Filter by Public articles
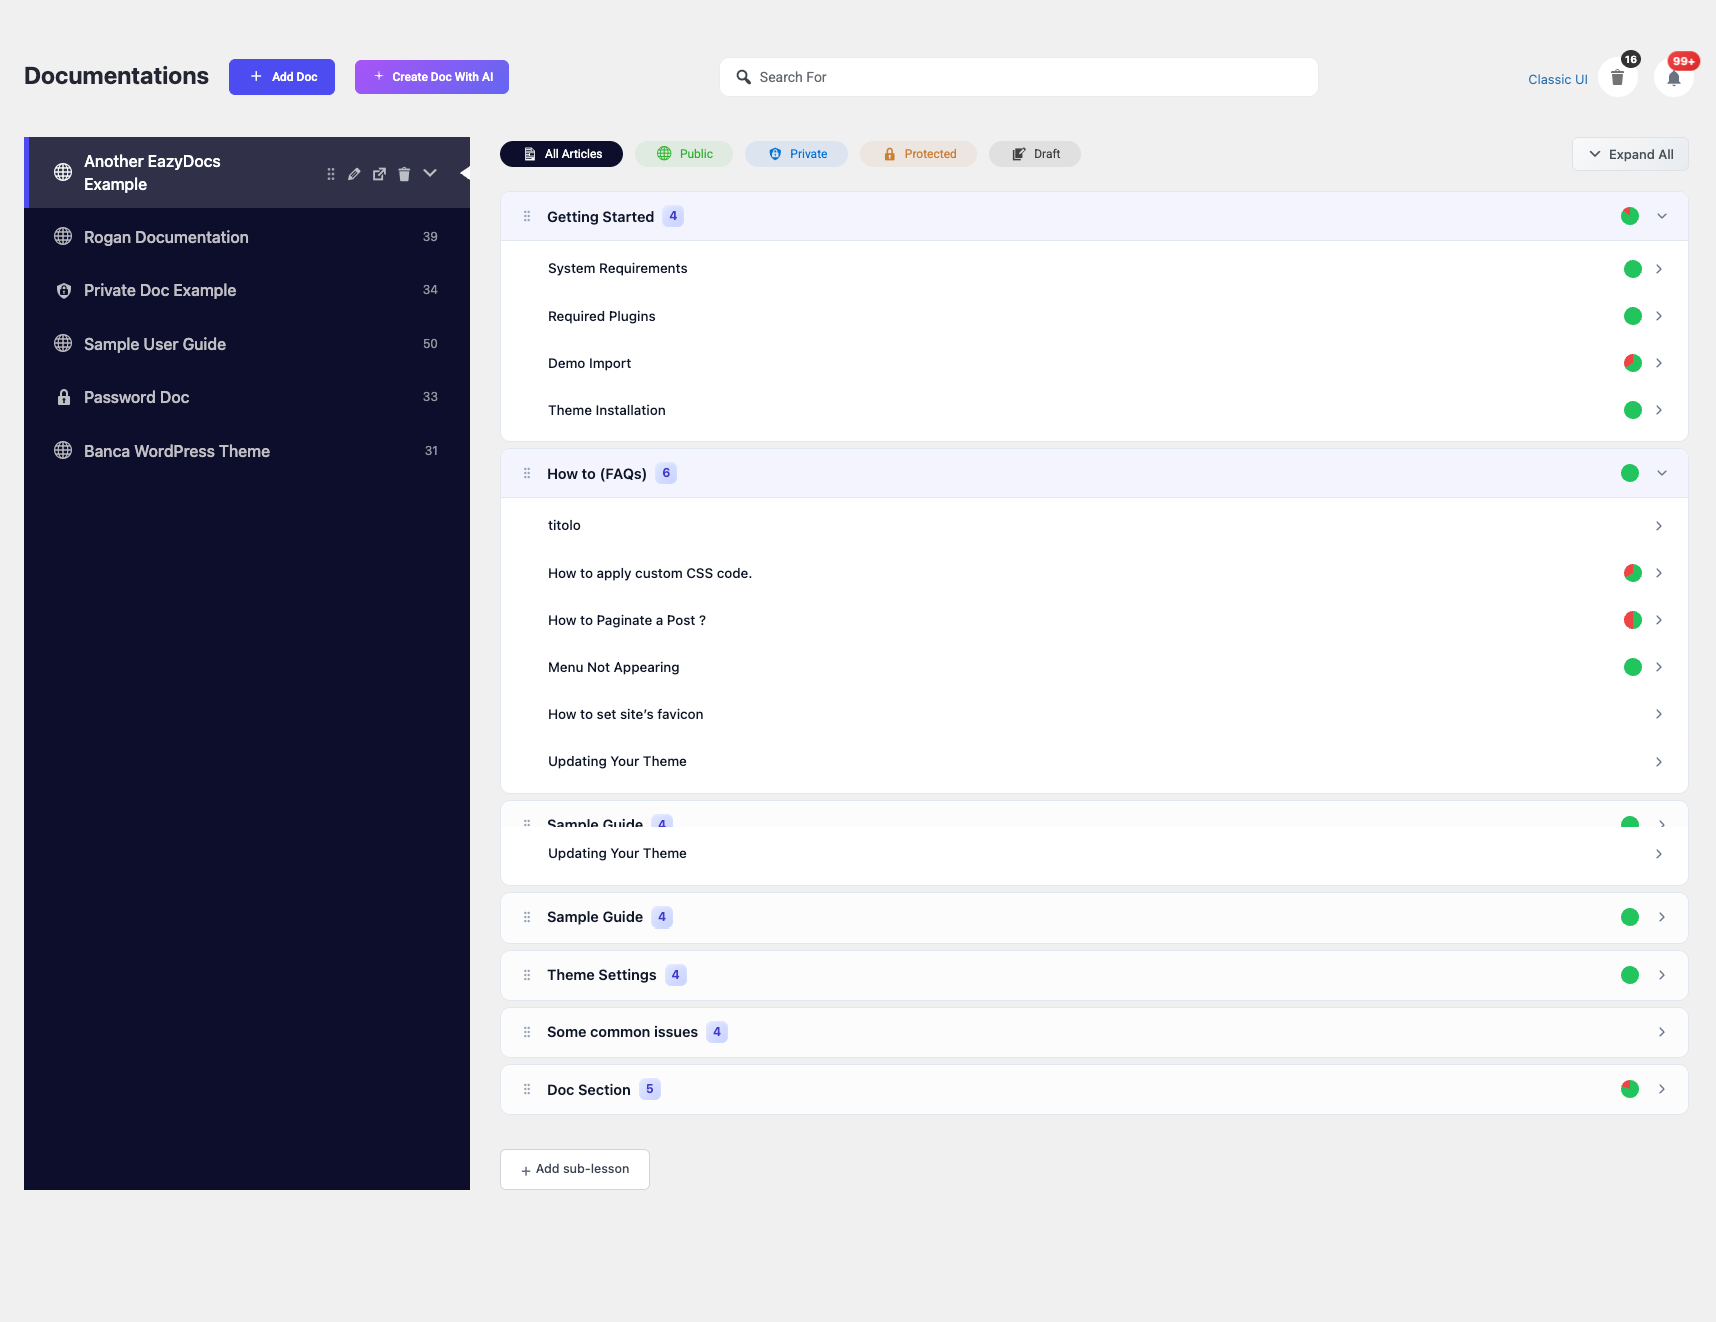This screenshot has height=1322, width=1716. pyautogui.click(x=684, y=154)
